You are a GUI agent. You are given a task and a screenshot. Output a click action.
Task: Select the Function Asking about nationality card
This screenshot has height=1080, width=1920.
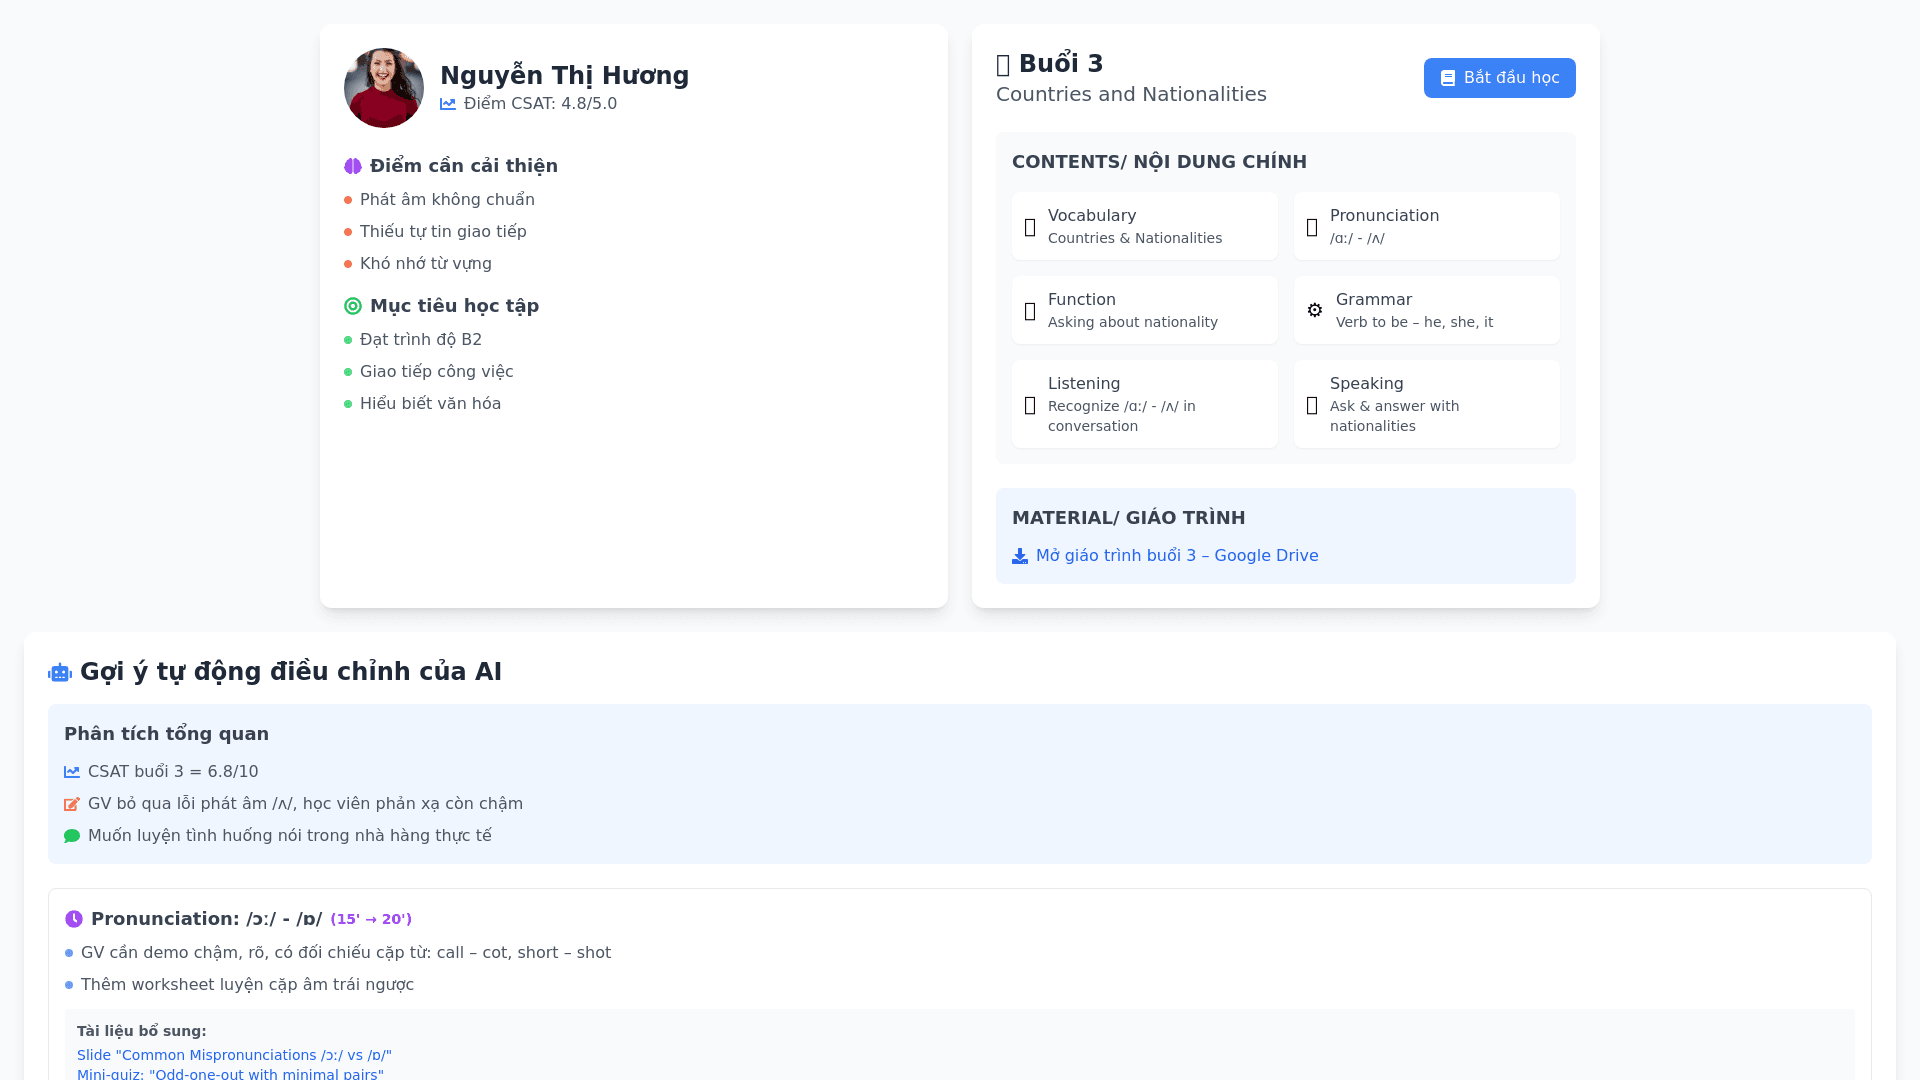[1144, 310]
